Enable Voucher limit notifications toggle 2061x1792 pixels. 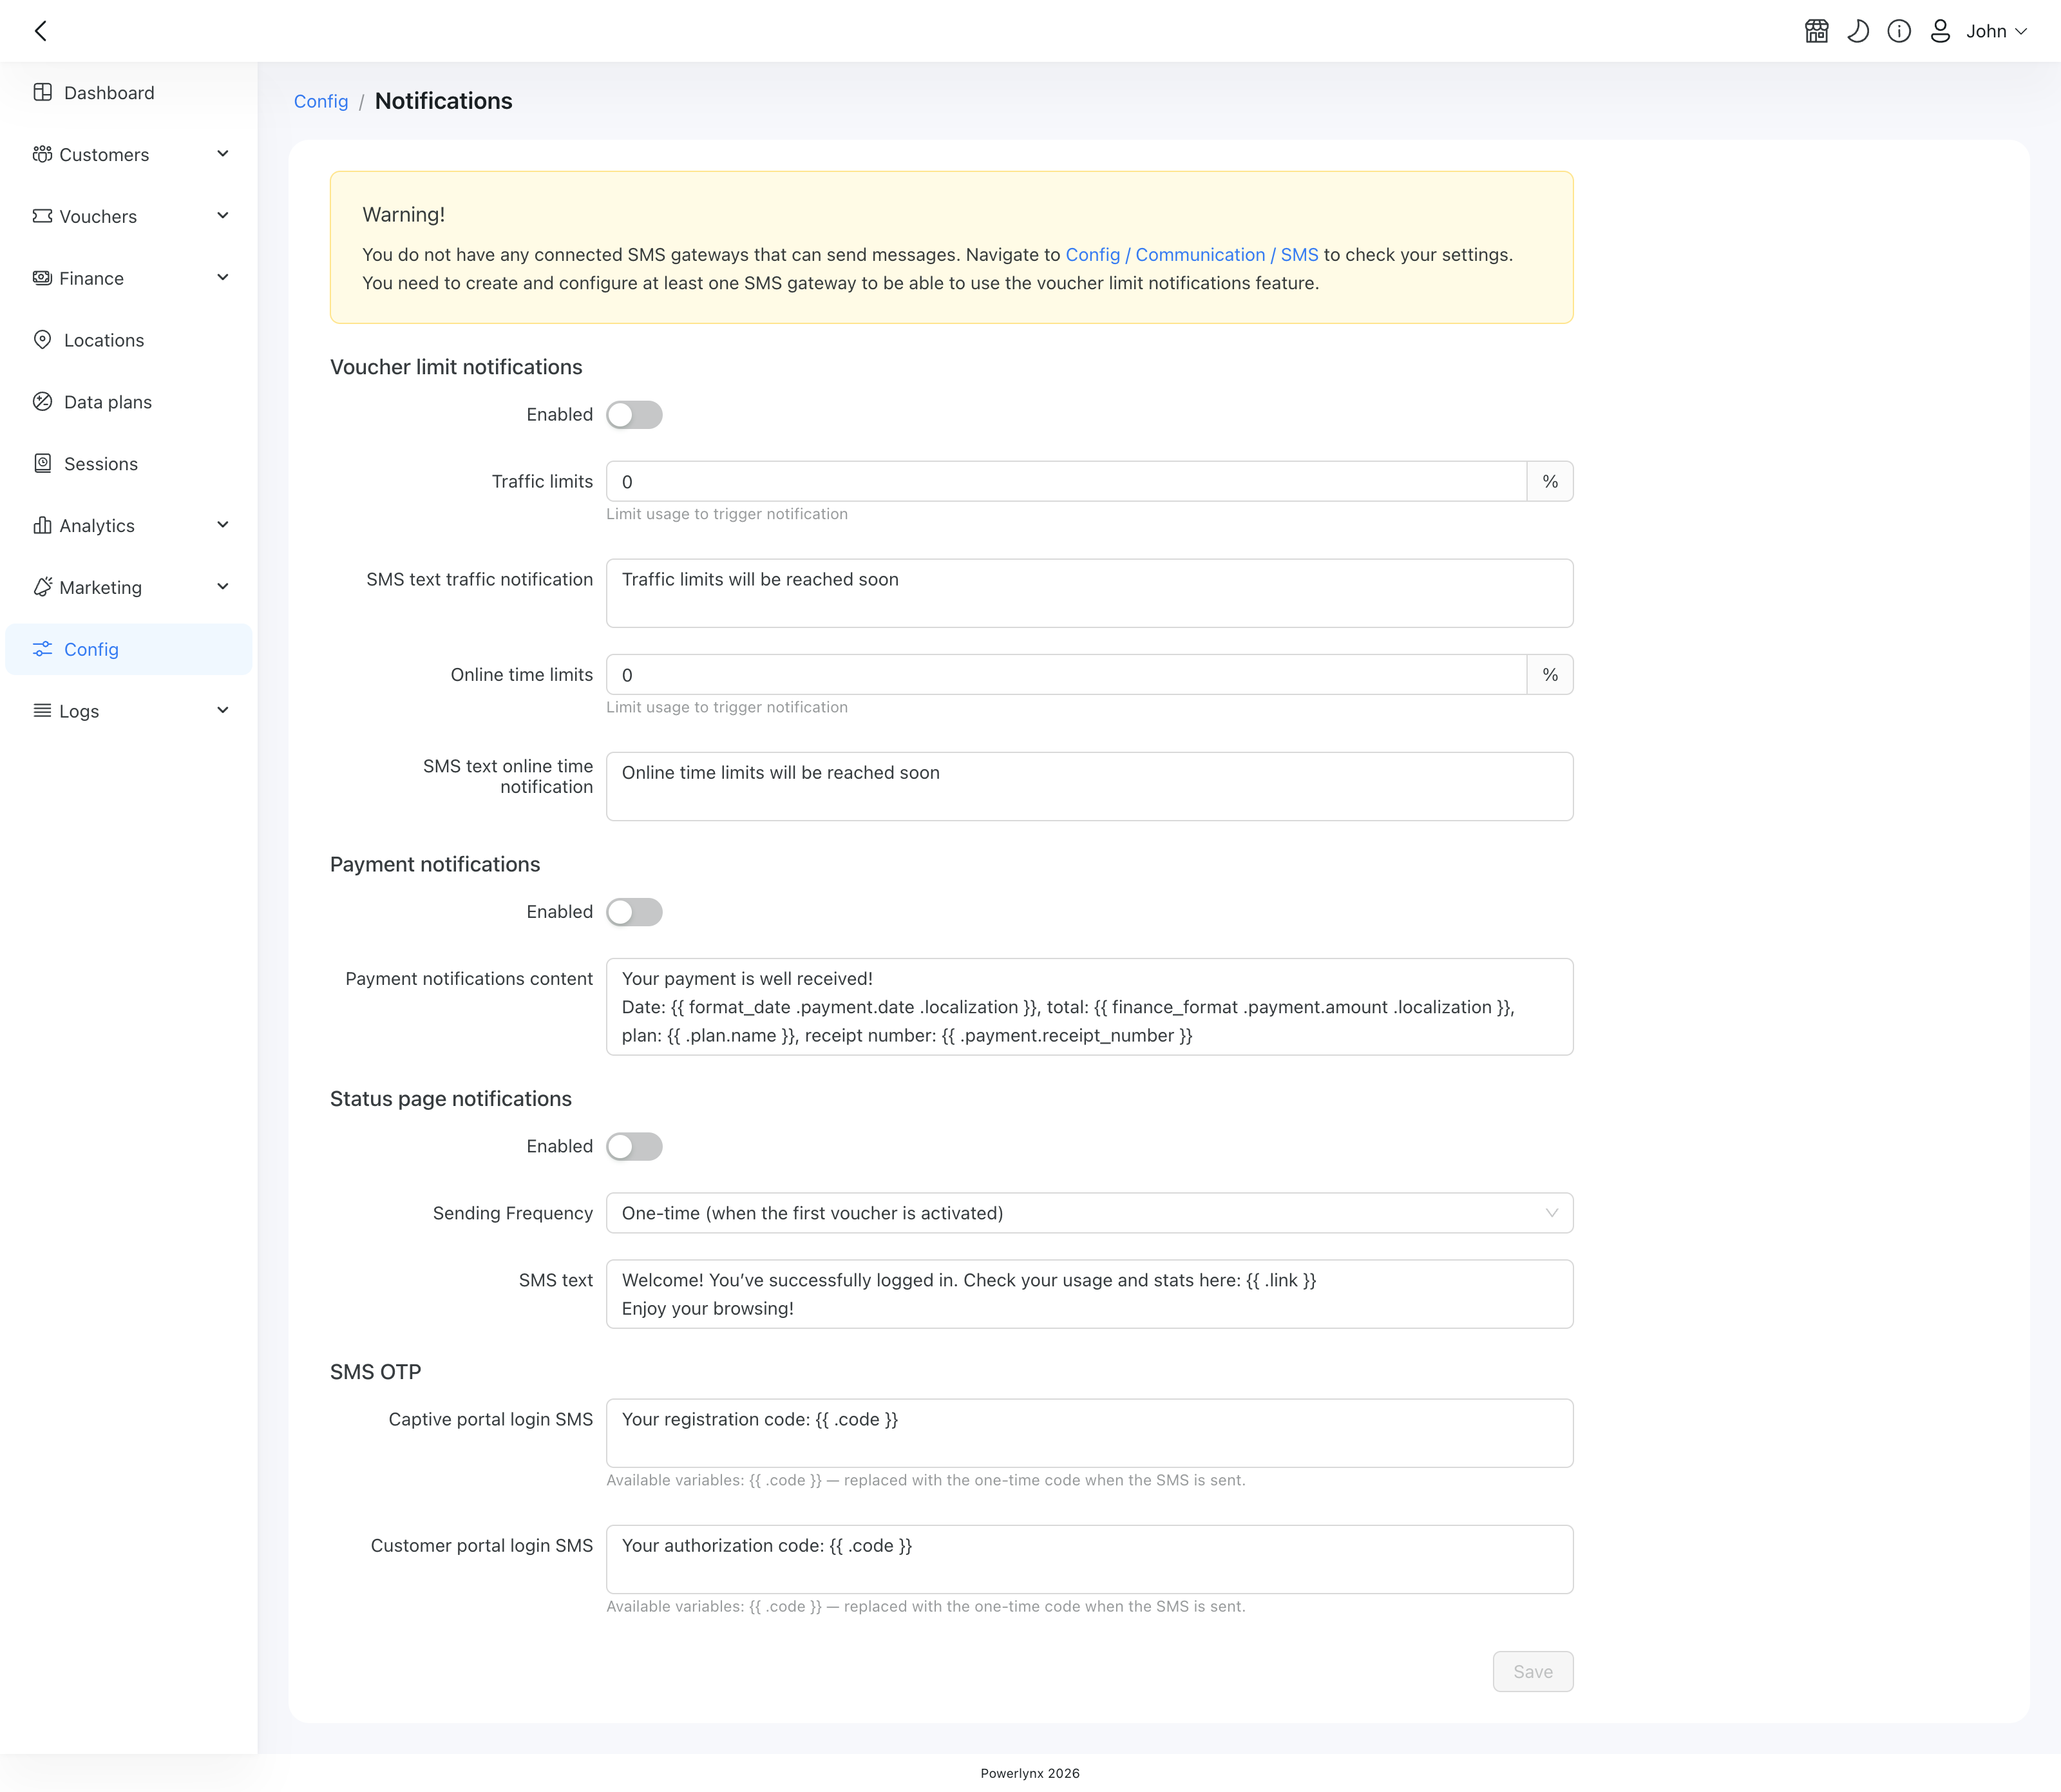(x=634, y=415)
